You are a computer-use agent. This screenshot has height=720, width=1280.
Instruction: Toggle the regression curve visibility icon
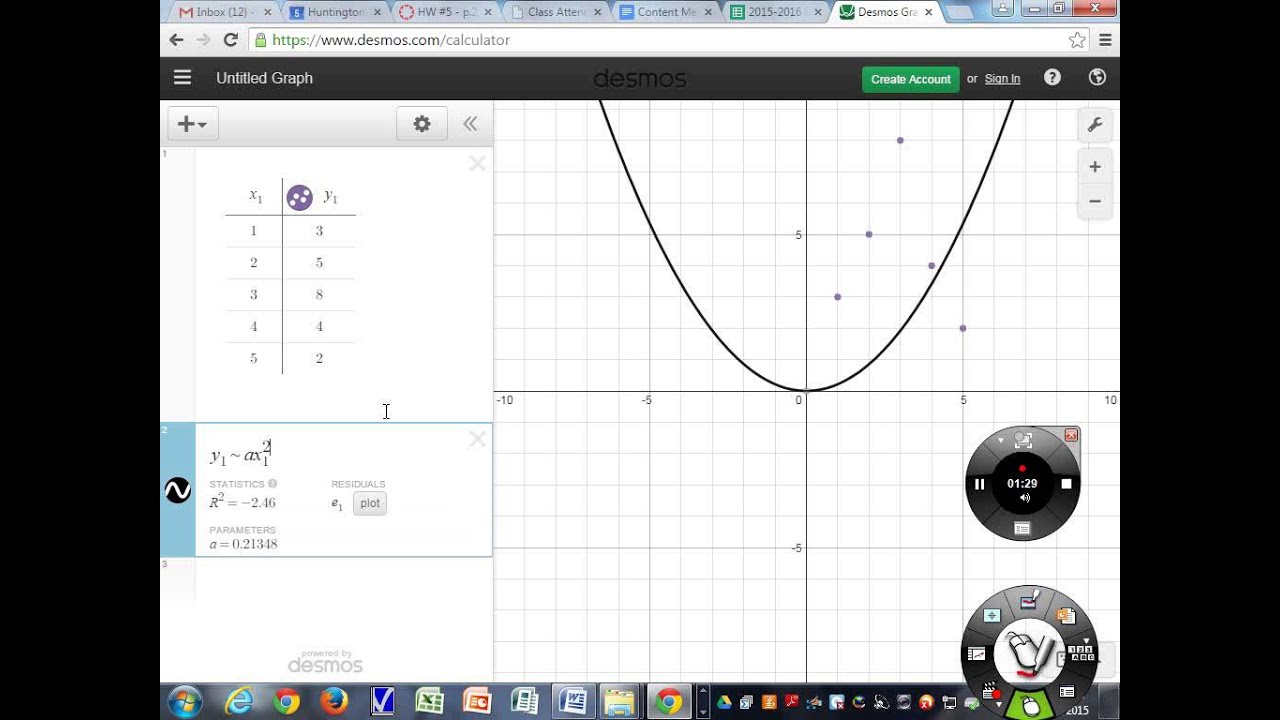tap(177, 490)
